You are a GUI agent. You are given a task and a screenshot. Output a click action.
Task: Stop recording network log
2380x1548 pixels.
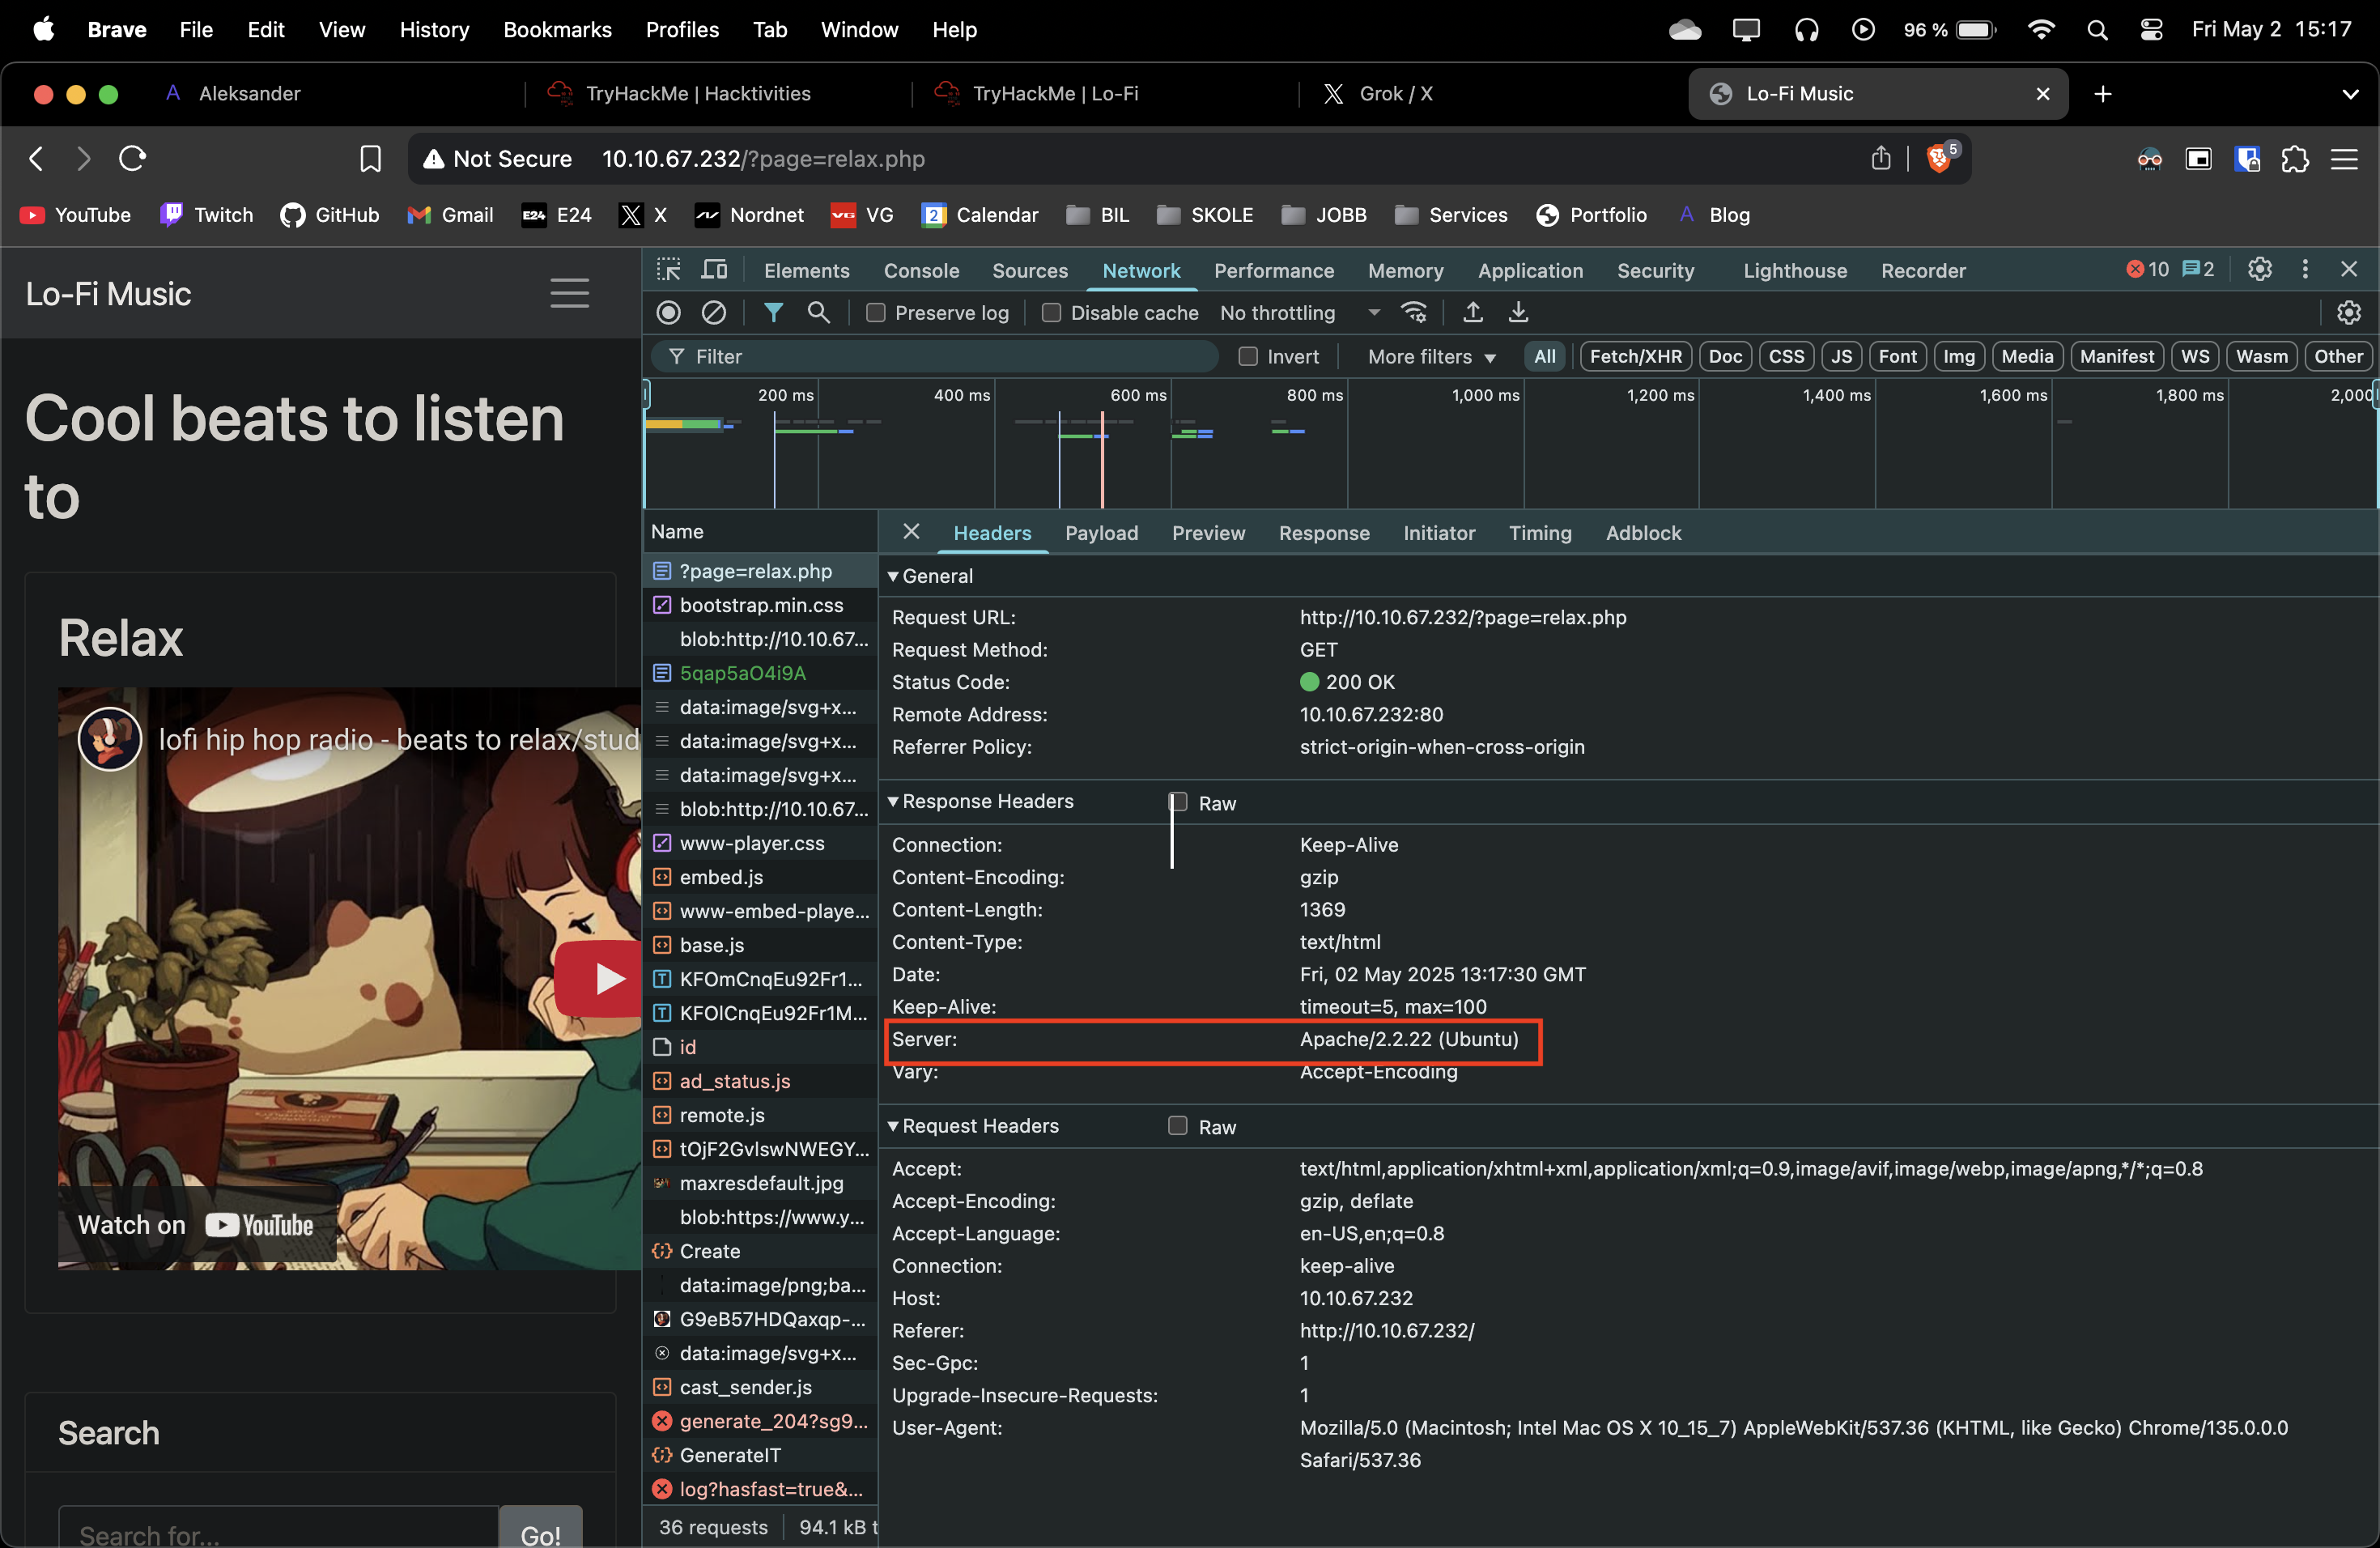pos(669,313)
